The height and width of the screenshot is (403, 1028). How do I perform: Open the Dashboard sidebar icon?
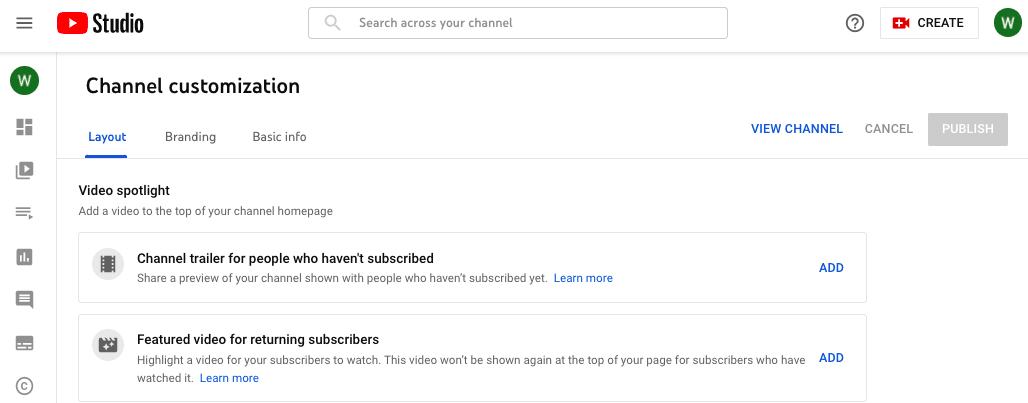[24, 127]
